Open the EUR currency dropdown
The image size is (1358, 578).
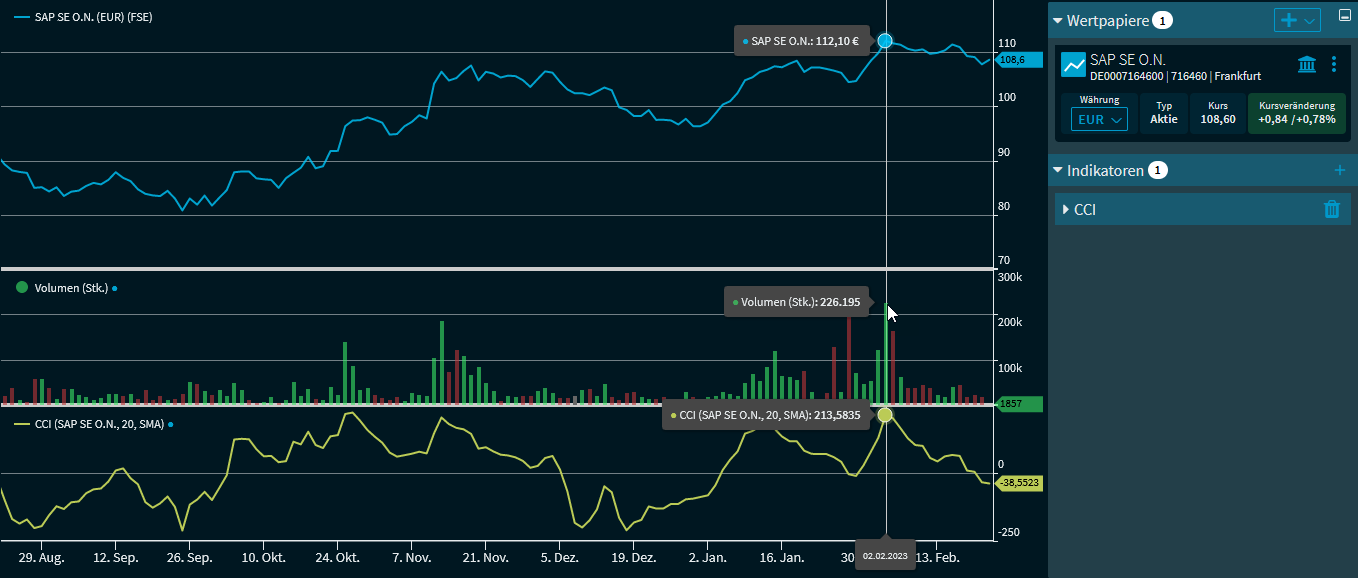tap(1099, 119)
